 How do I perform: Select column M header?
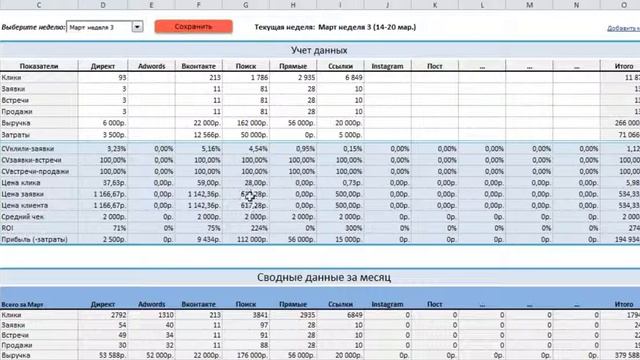coord(529,5)
